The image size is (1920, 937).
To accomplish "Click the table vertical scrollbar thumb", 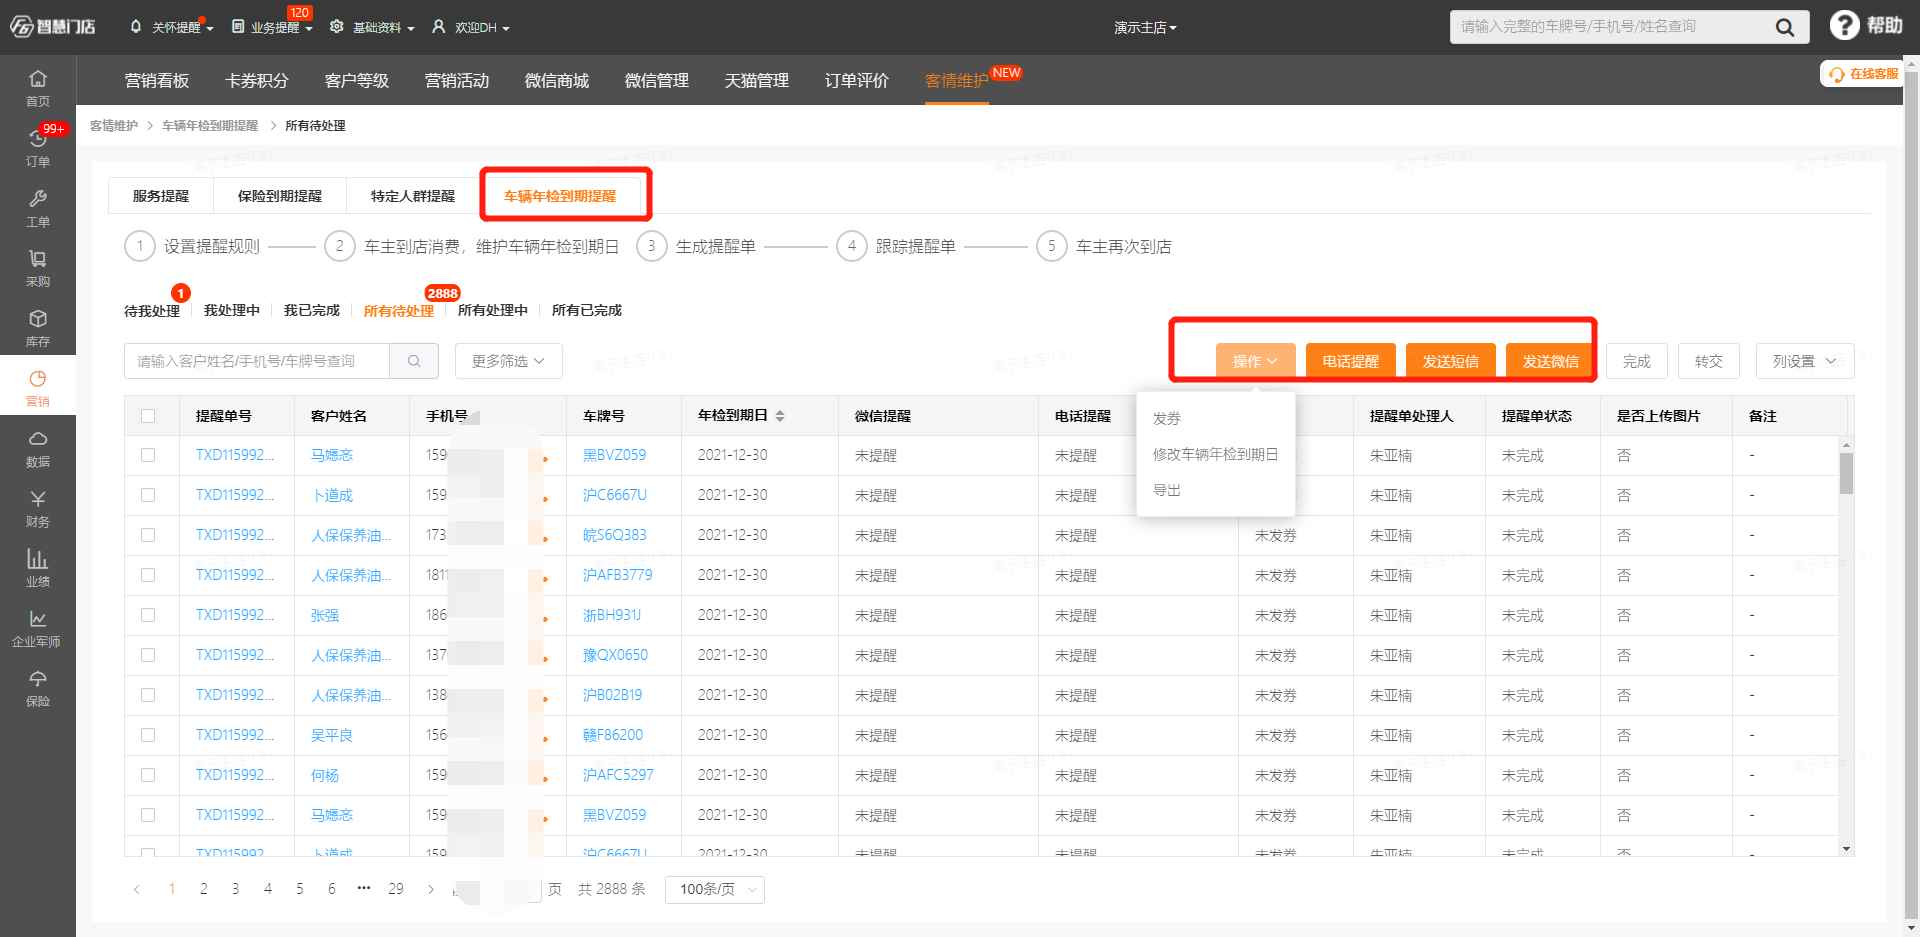I will point(1846,473).
